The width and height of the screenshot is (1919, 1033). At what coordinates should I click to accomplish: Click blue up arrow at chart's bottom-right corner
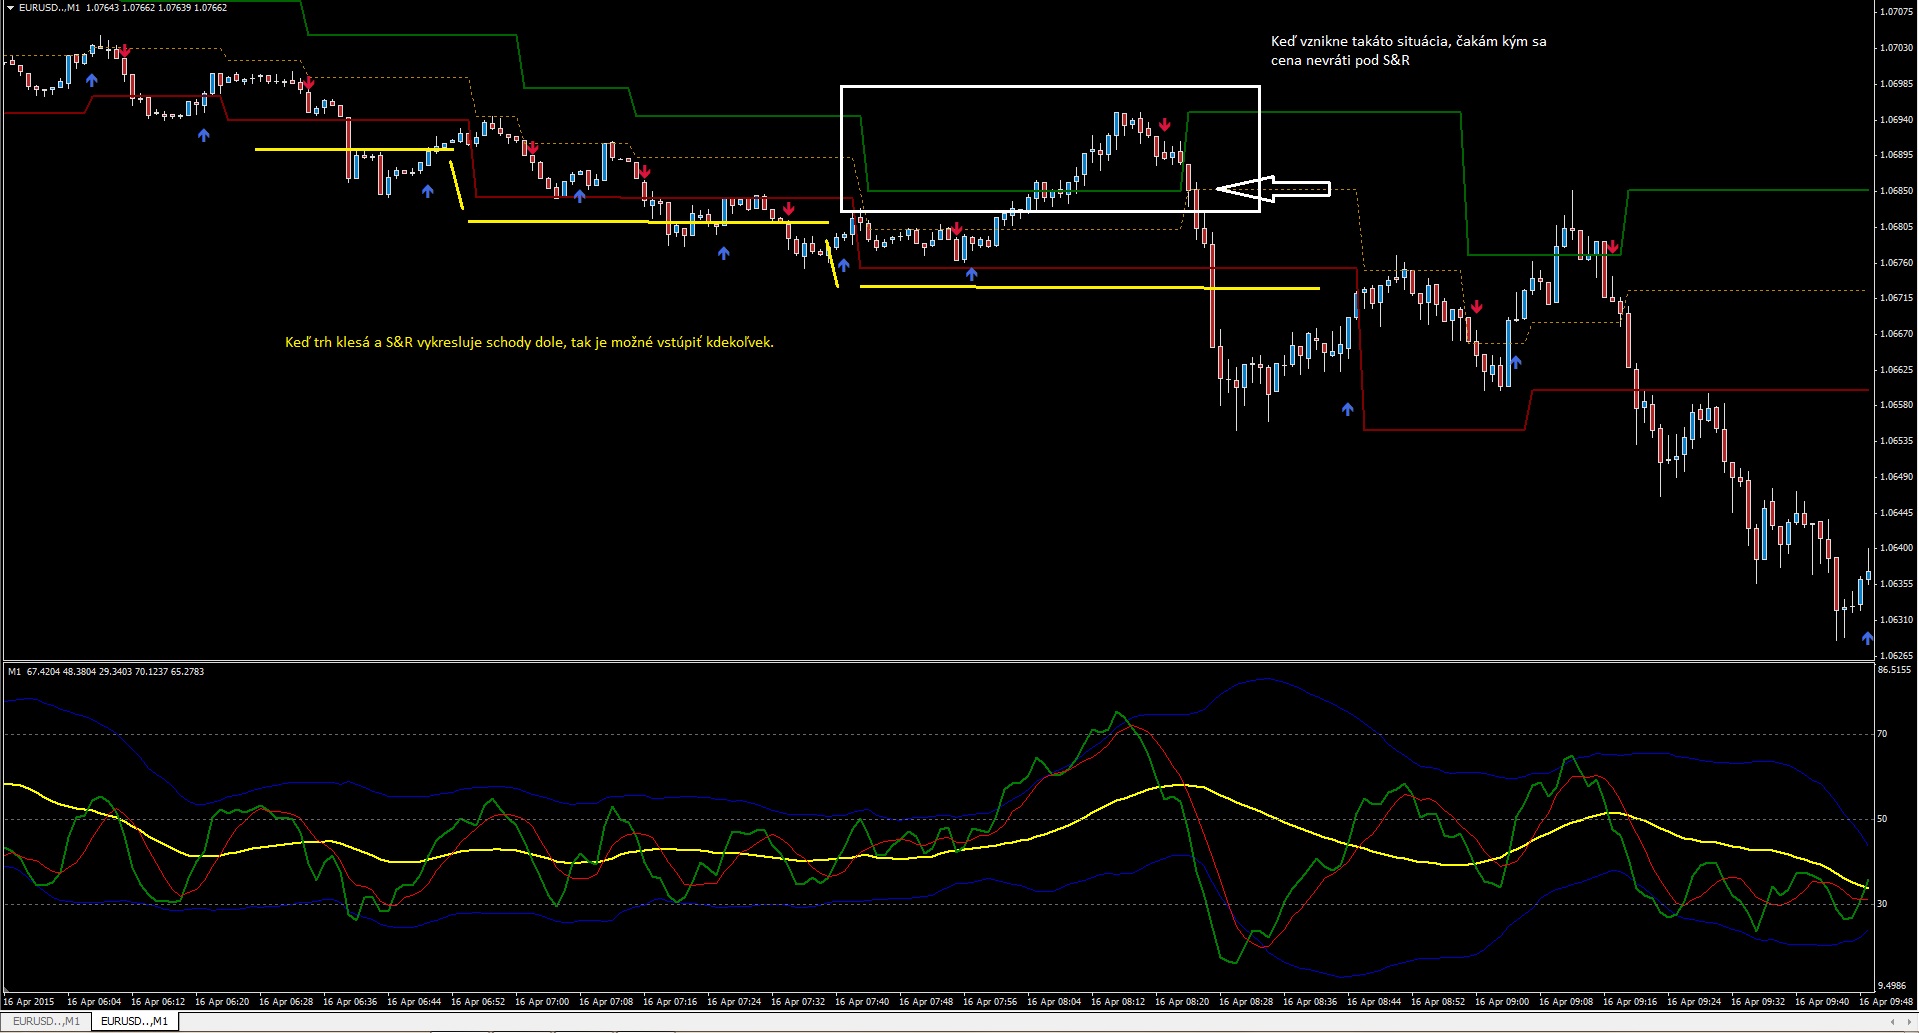click(1867, 639)
